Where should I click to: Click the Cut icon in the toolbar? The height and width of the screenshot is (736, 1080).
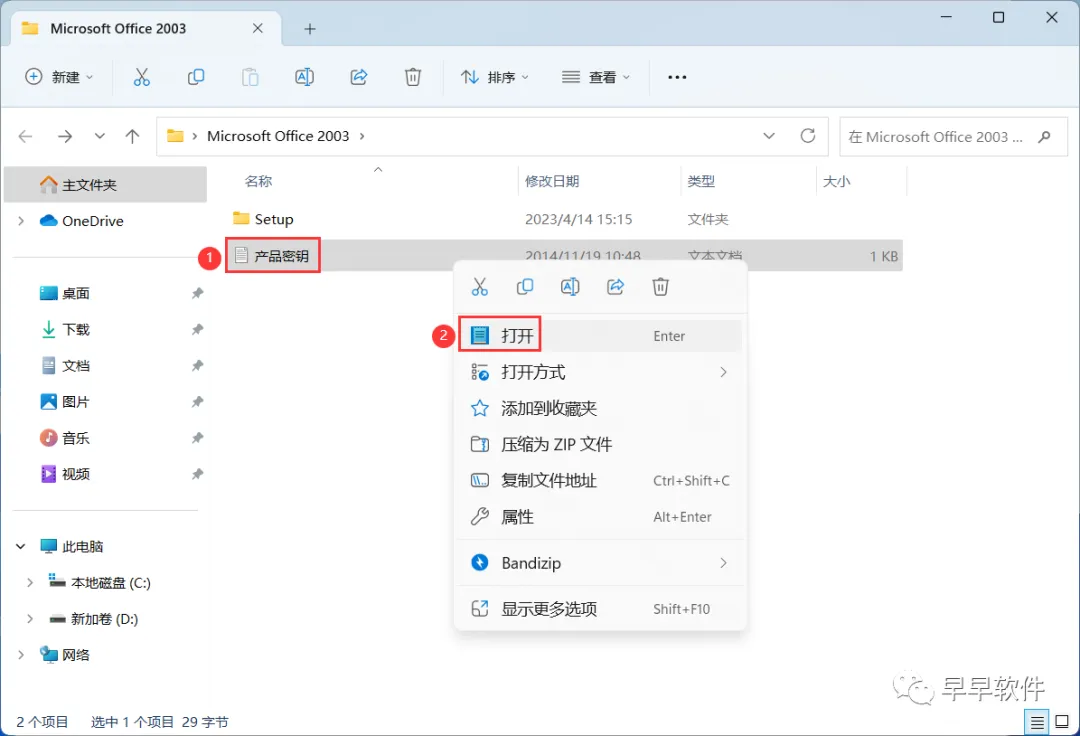[x=141, y=77]
